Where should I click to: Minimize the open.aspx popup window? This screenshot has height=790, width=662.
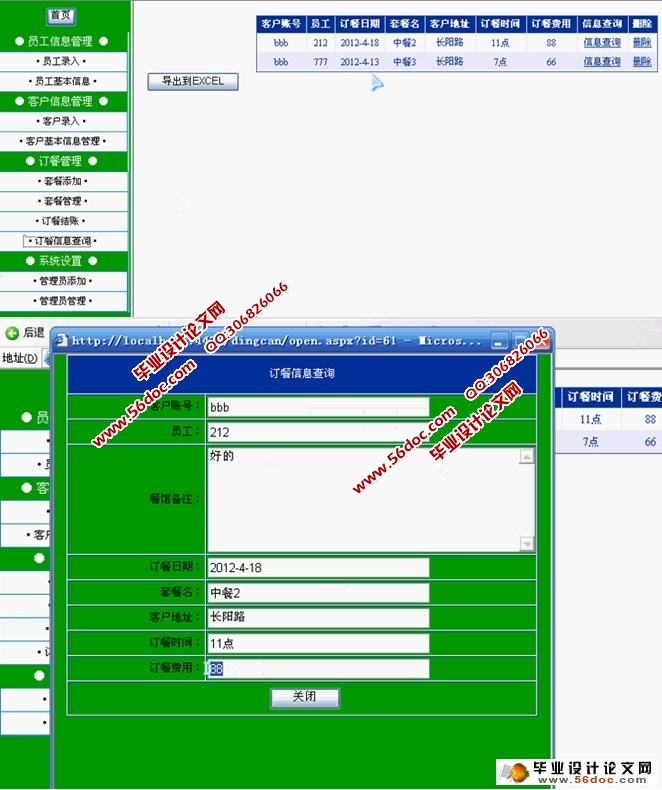pyautogui.click(x=499, y=341)
